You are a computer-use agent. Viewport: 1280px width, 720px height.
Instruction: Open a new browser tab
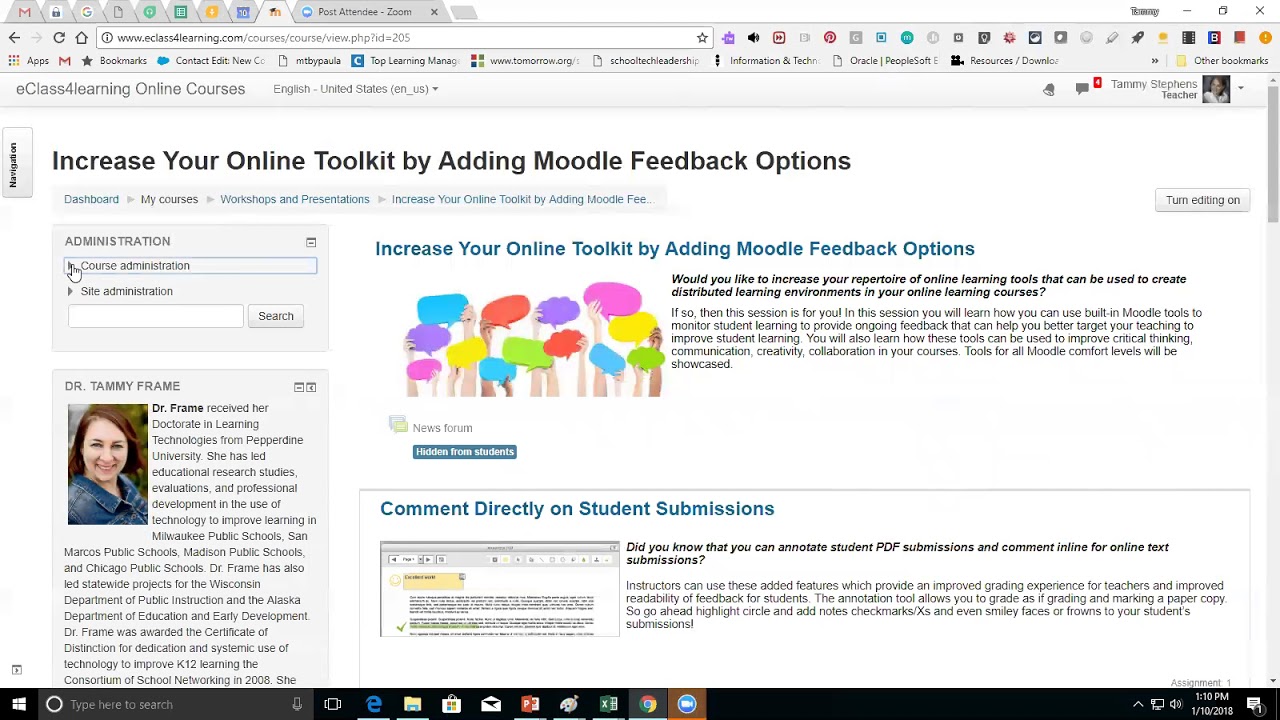click(463, 12)
